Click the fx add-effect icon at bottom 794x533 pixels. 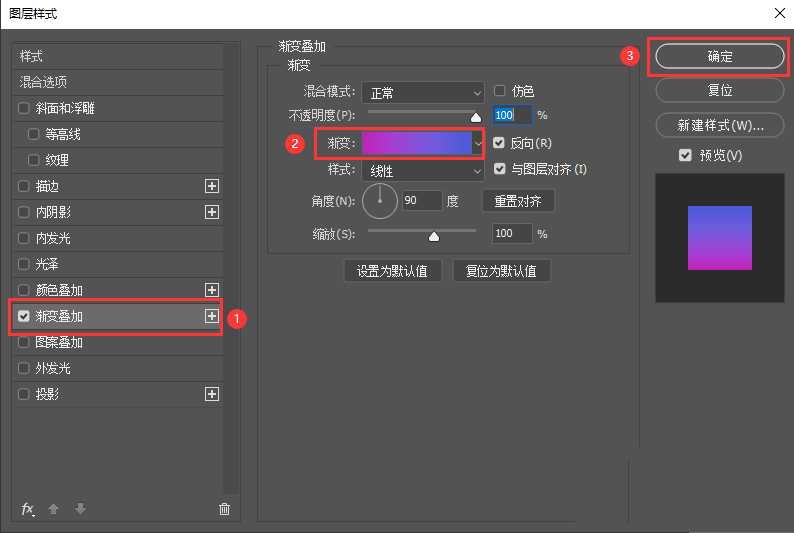(x=27, y=509)
